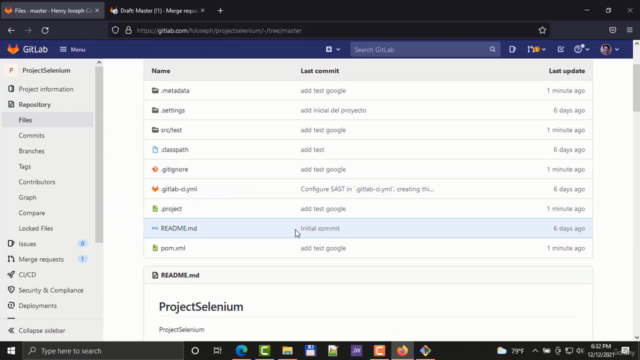
Task: Bookmark this page with the star
Action: click(542, 30)
